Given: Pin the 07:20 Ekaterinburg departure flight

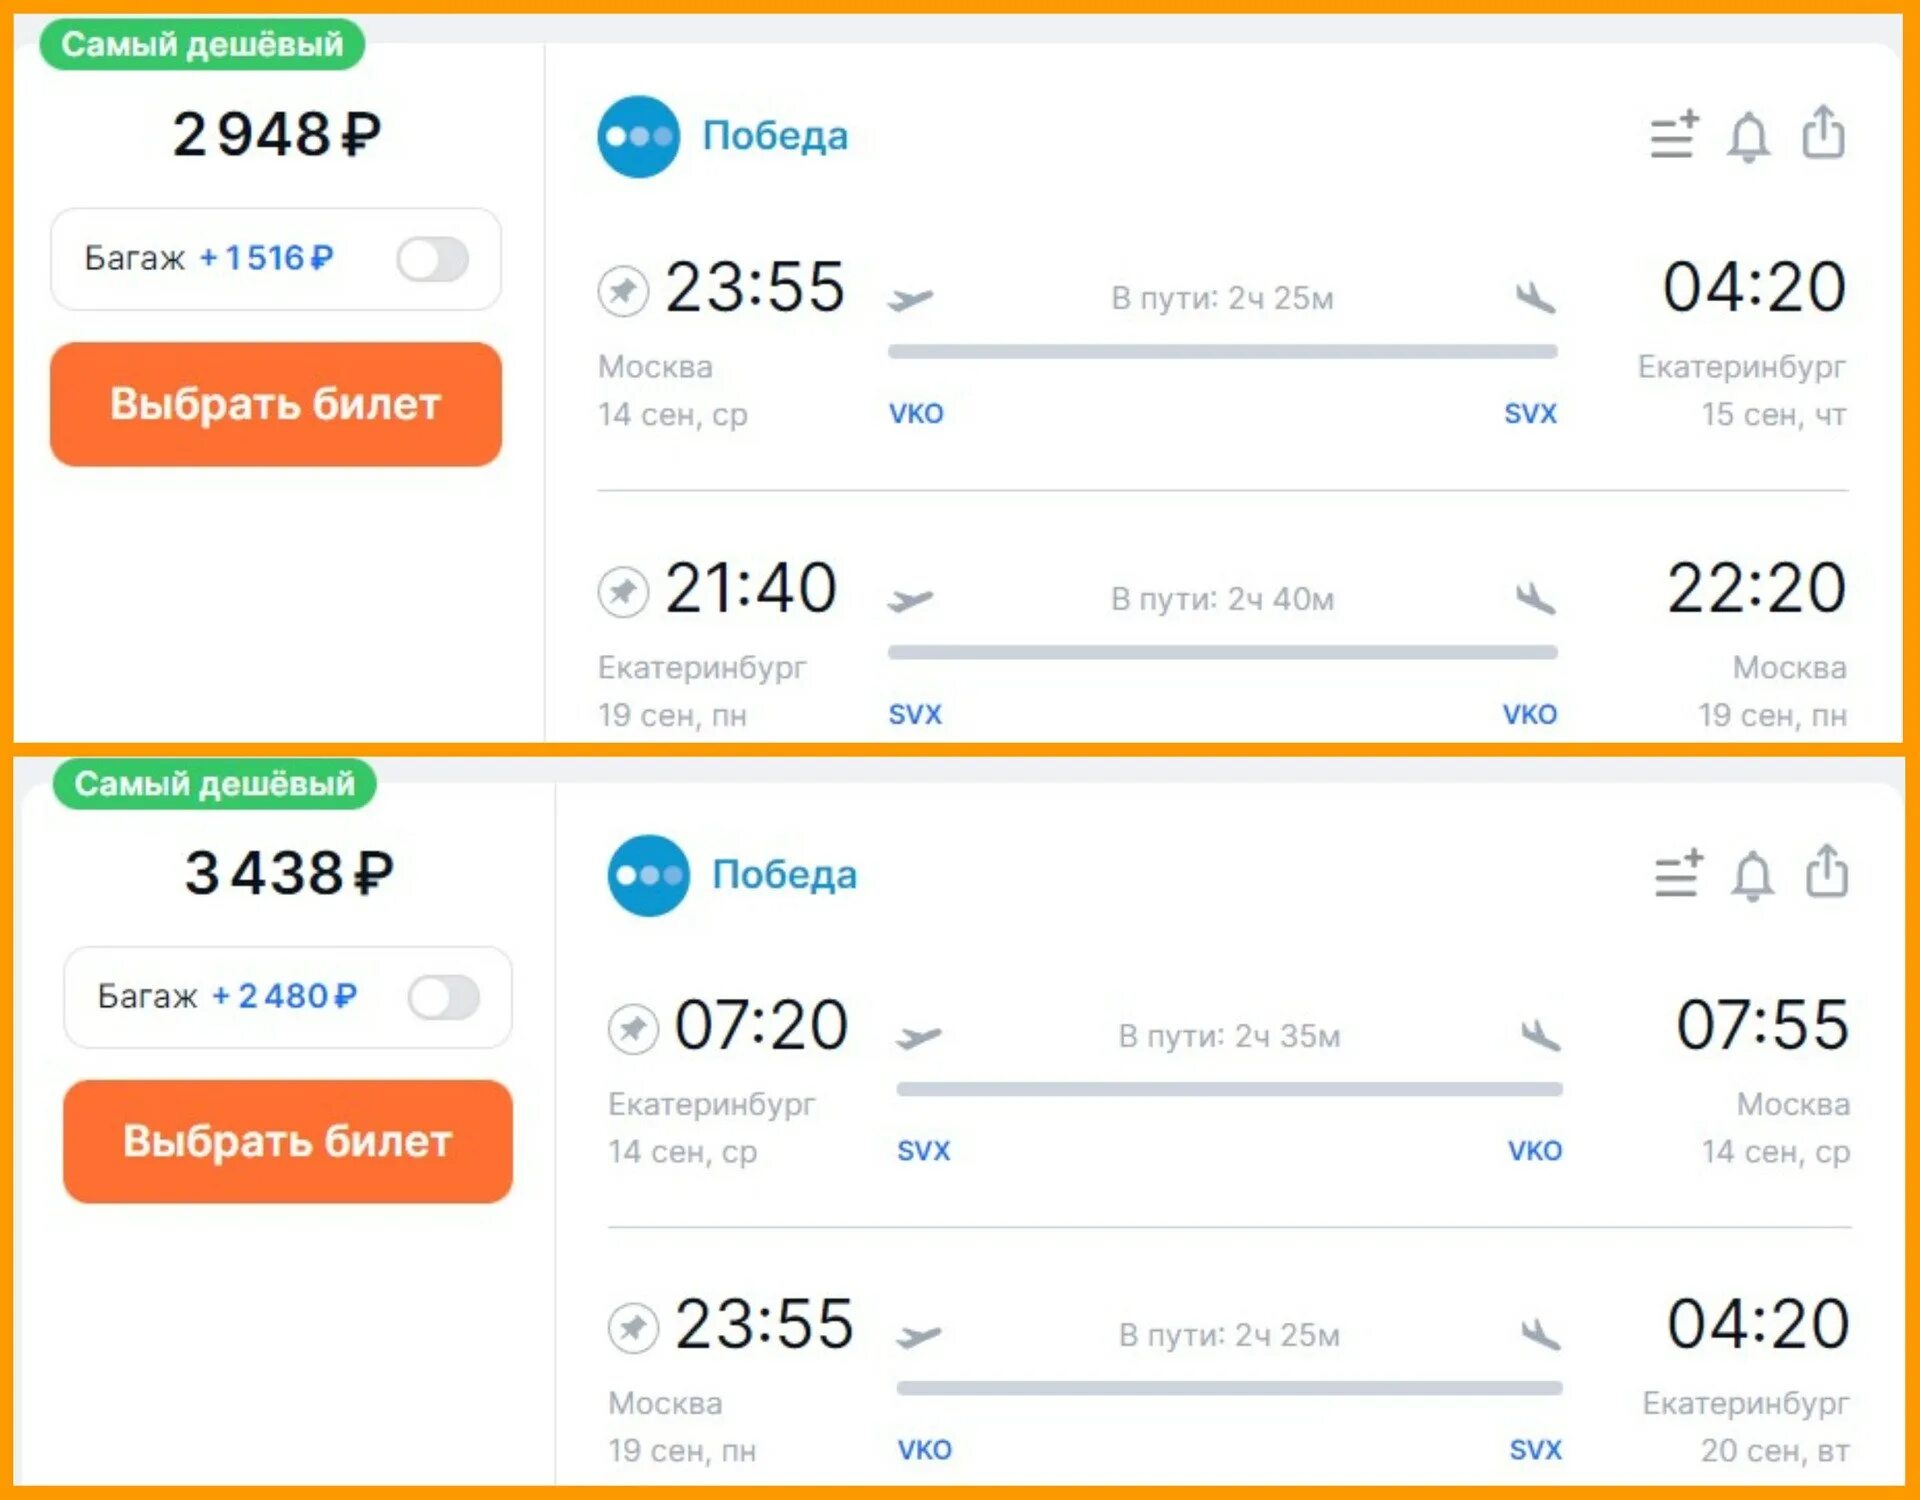Looking at the screenshot, I should click(633, 1029).
